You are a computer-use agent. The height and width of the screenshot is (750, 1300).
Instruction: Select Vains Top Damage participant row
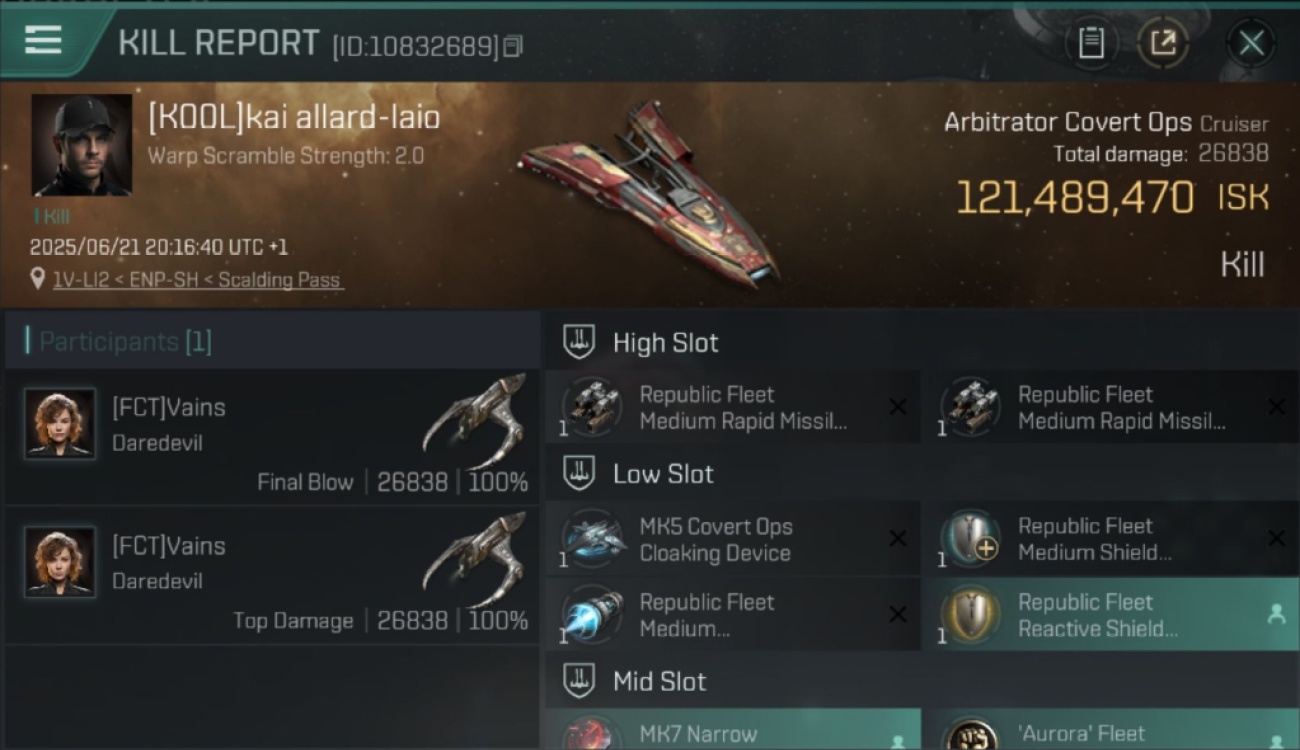point(272,575)
